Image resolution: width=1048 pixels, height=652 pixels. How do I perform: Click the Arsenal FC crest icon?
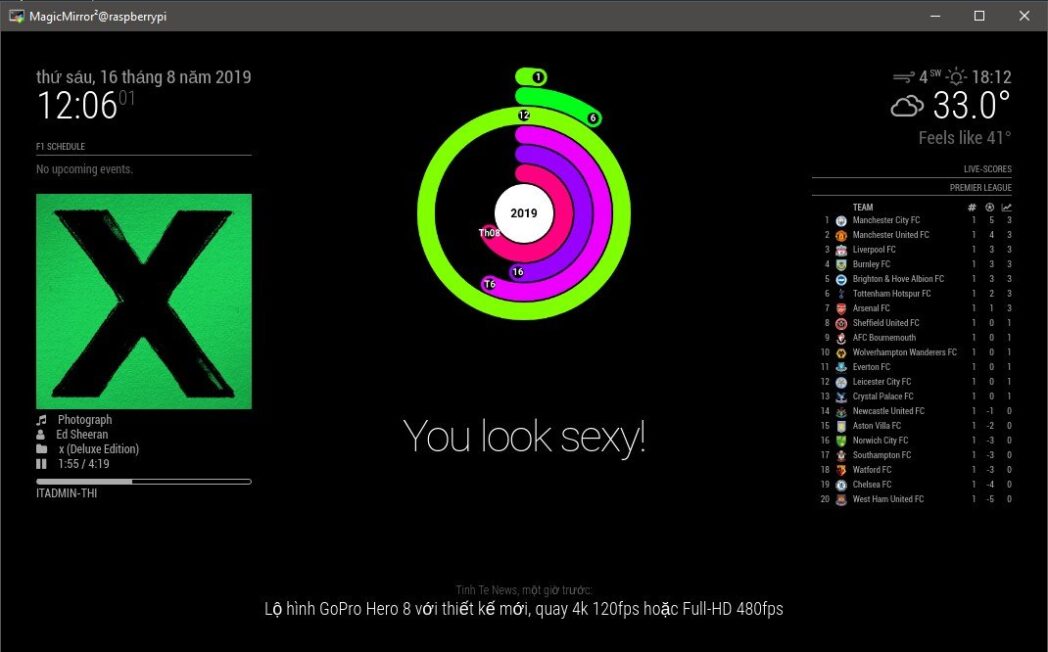(841, 309)
